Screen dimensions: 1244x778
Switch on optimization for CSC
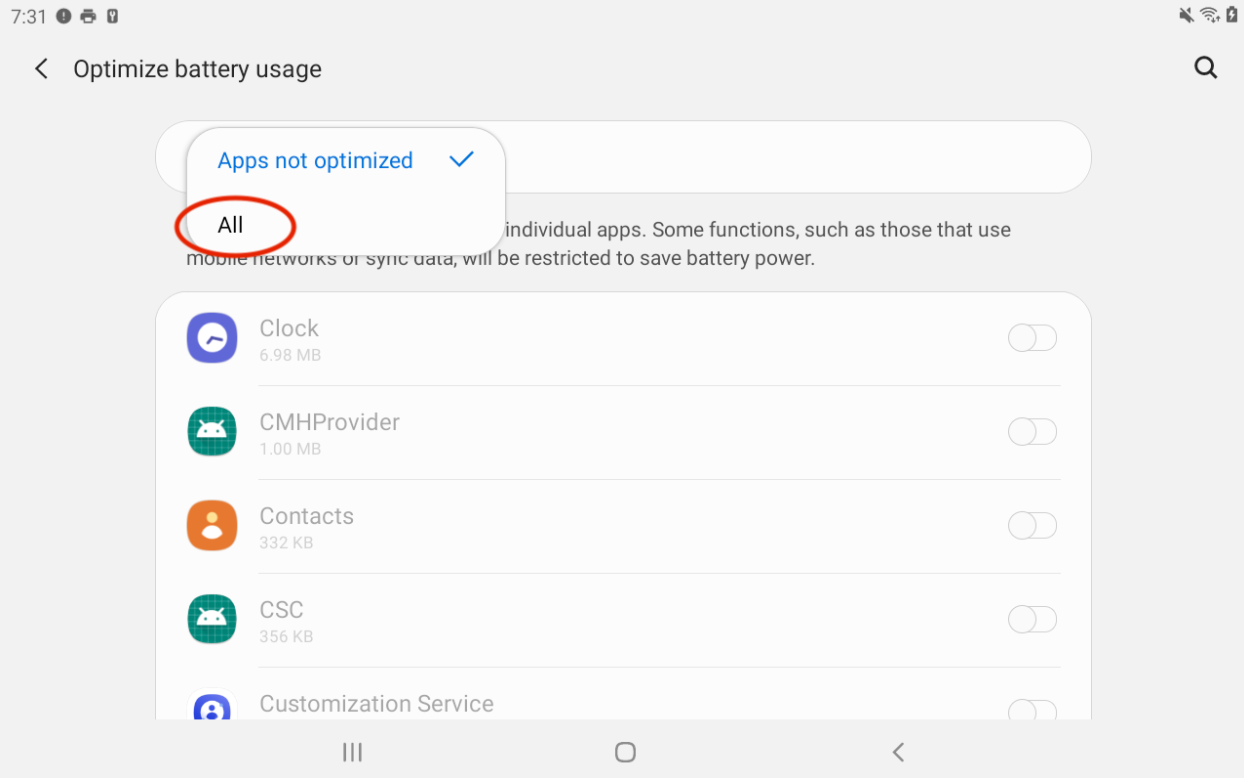pyautogui.click(x=1032, y=619)
